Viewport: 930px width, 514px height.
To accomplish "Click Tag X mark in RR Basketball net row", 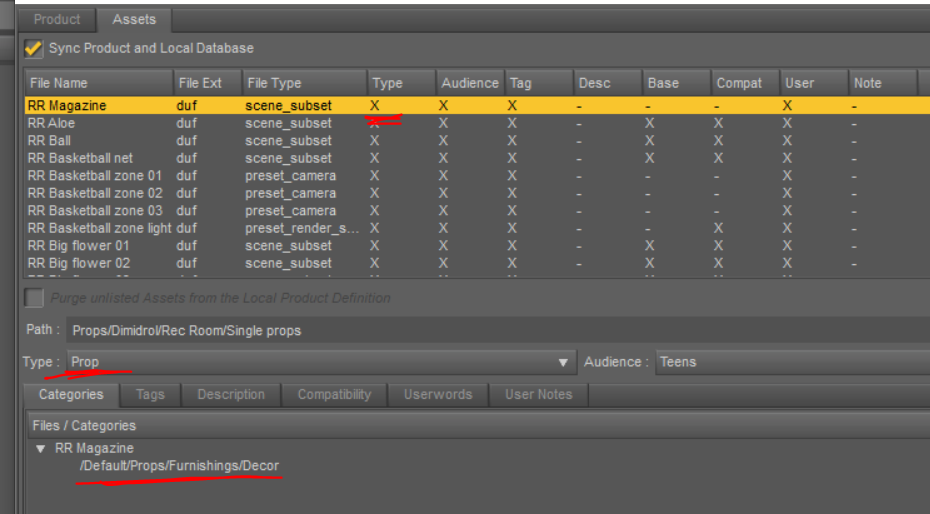I will [512, 158].
